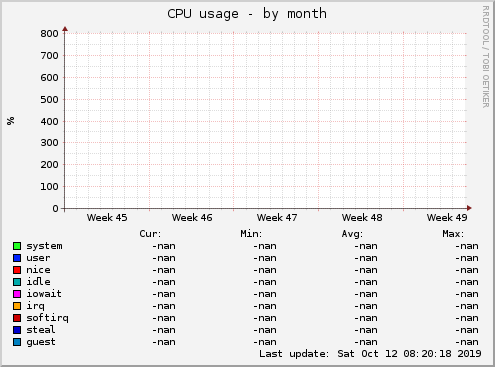Click the system row Cur value
The image size is (495, 367).
[x=164, y=246]
